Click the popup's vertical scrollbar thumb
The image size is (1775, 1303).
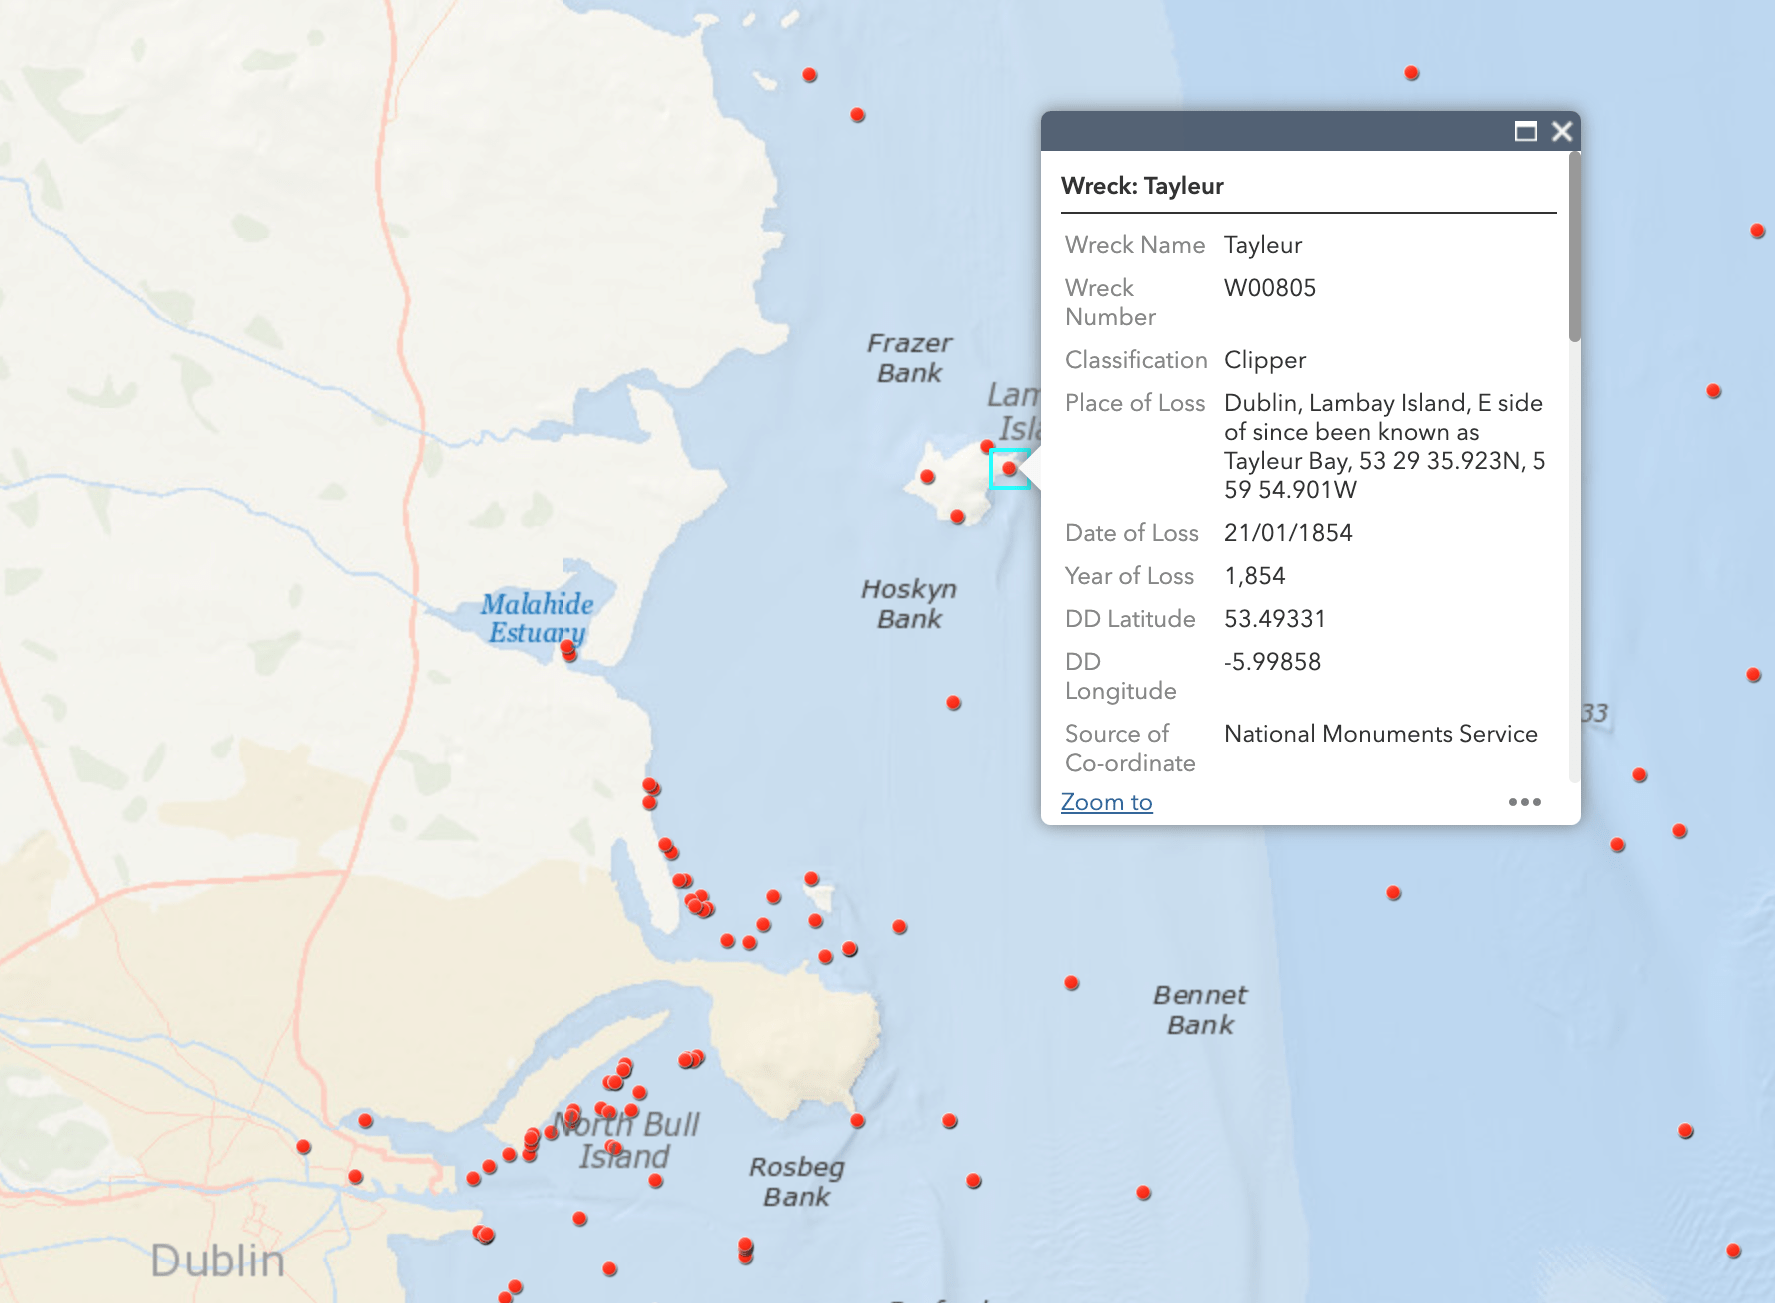1574,250
